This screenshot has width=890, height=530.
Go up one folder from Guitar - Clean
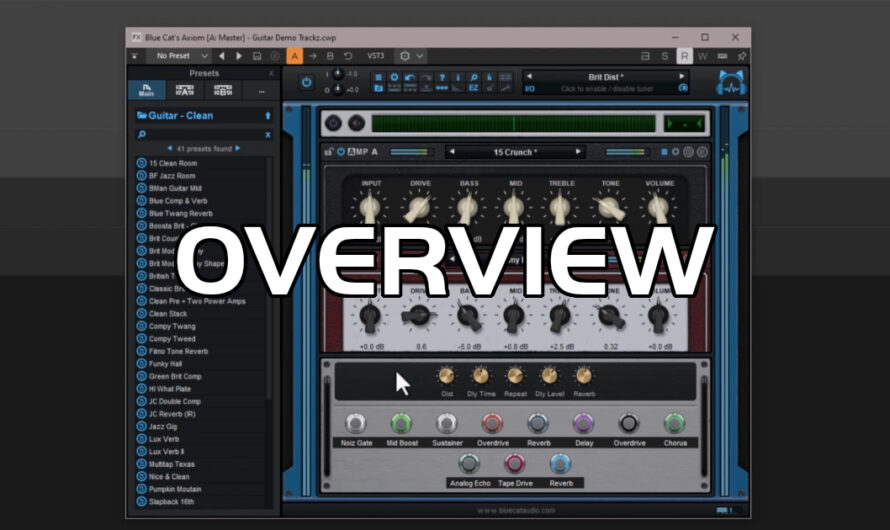click(x=267, y=116)
